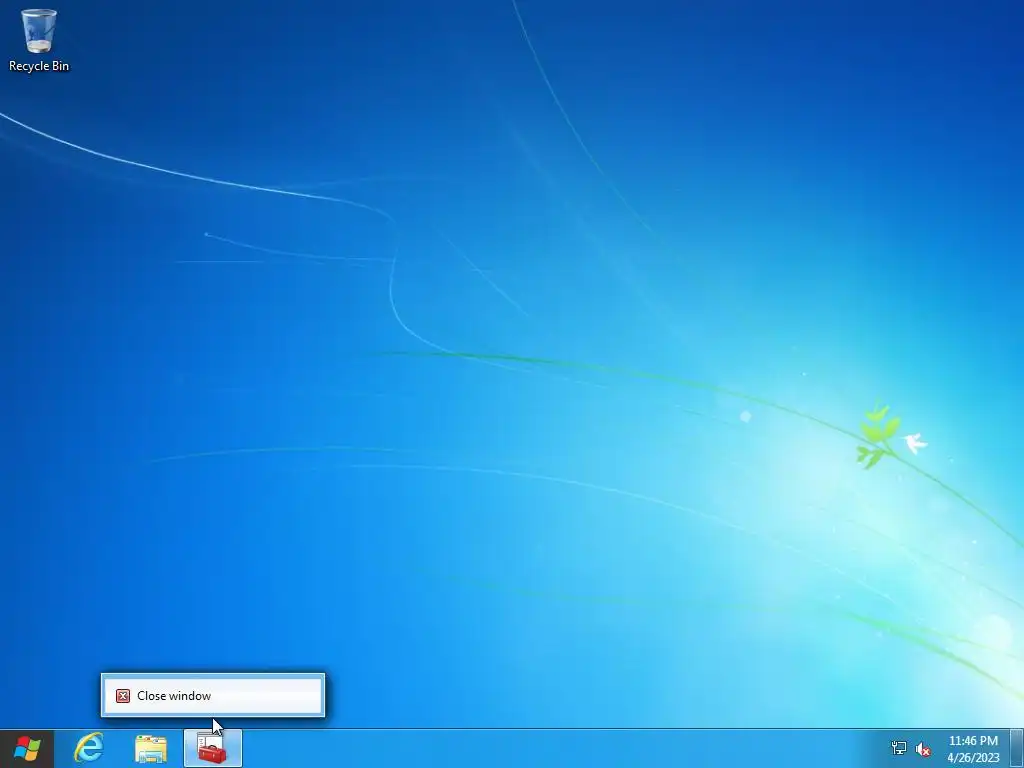Select the red toolbox taskbar icon
Screen dimensions: 1024x768
coord(213,748)
